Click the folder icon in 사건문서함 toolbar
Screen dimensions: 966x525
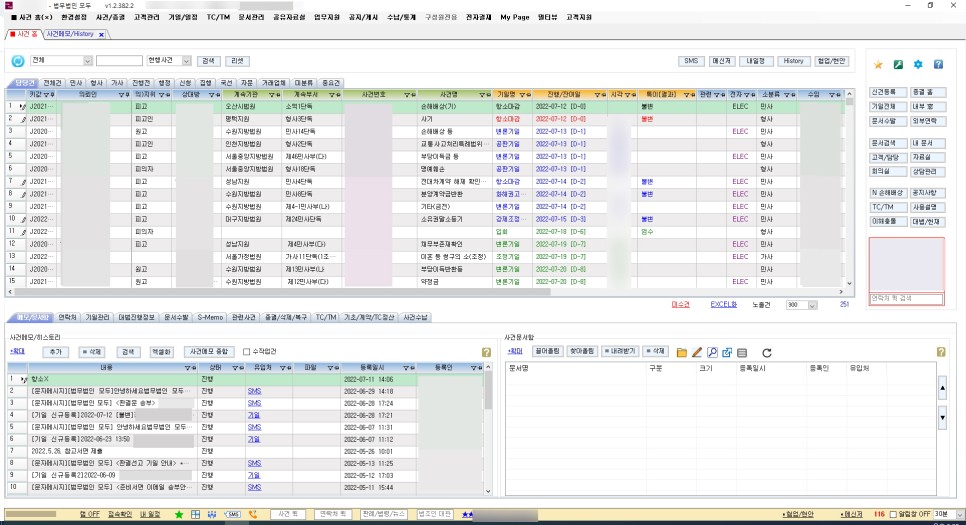tap(682, 352)
